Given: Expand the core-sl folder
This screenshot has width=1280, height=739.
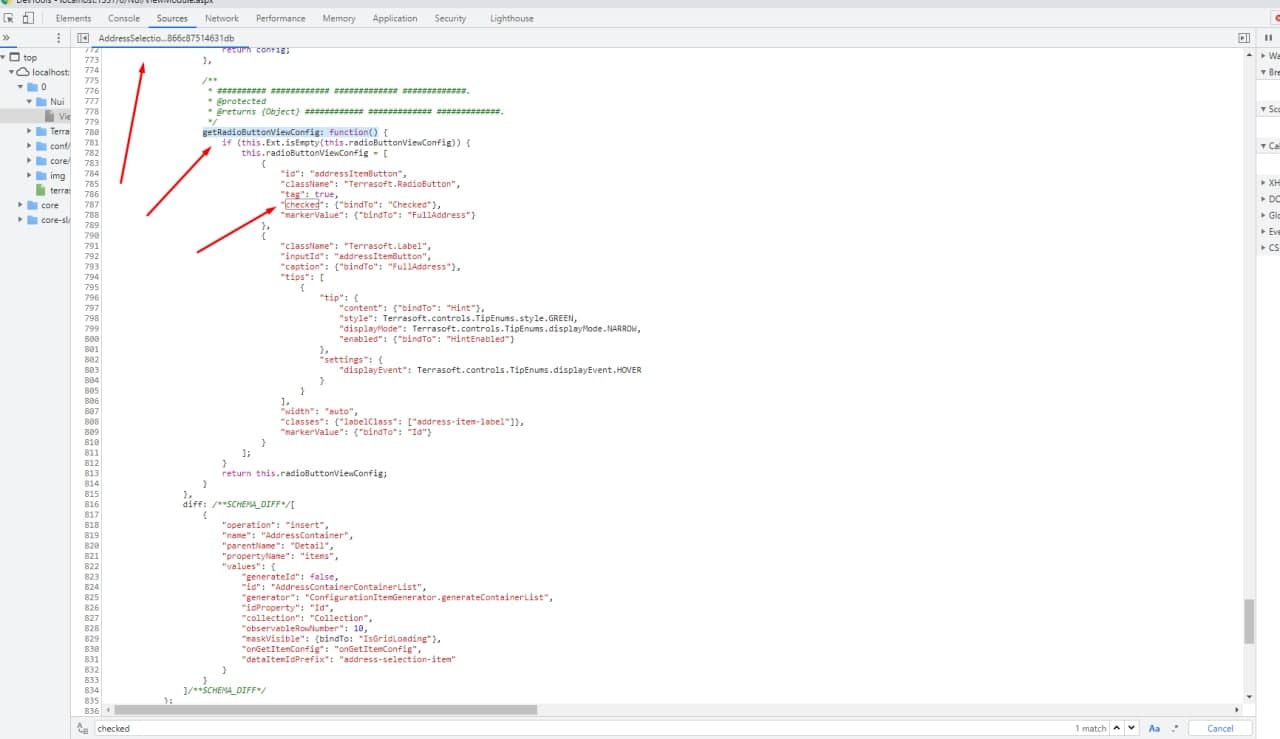Looking at the screenshot, I should pos(20,220).
